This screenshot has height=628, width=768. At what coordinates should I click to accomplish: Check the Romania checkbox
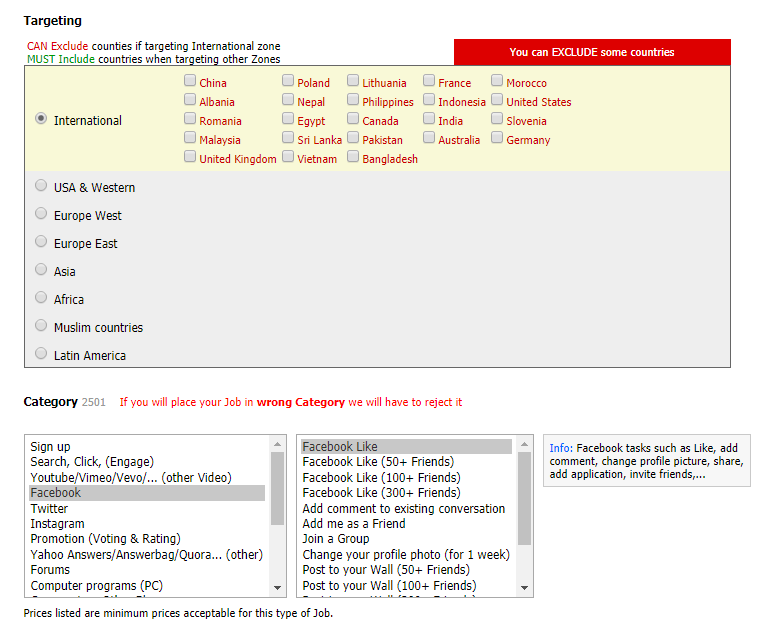point(190,119)
